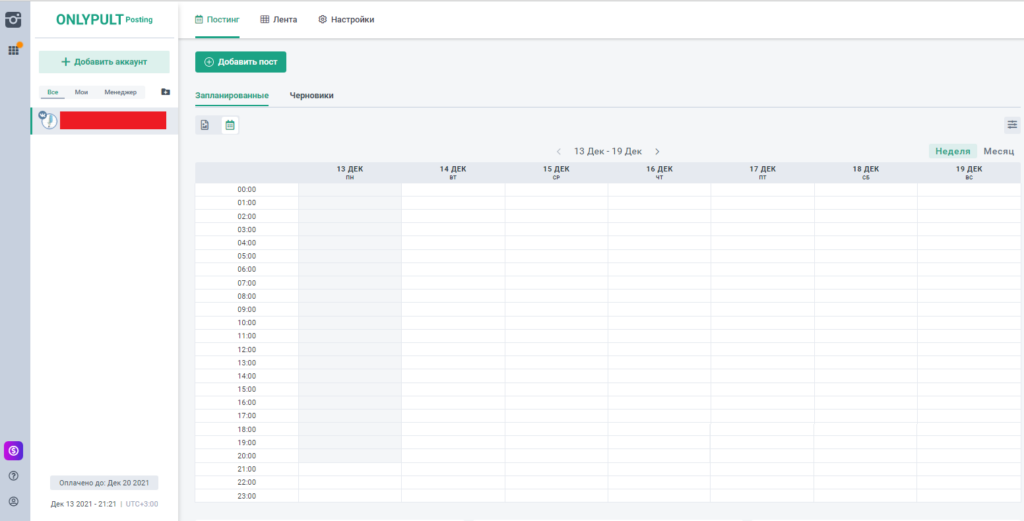
Task: Open the help question mark icon
Action: [14, 476]
